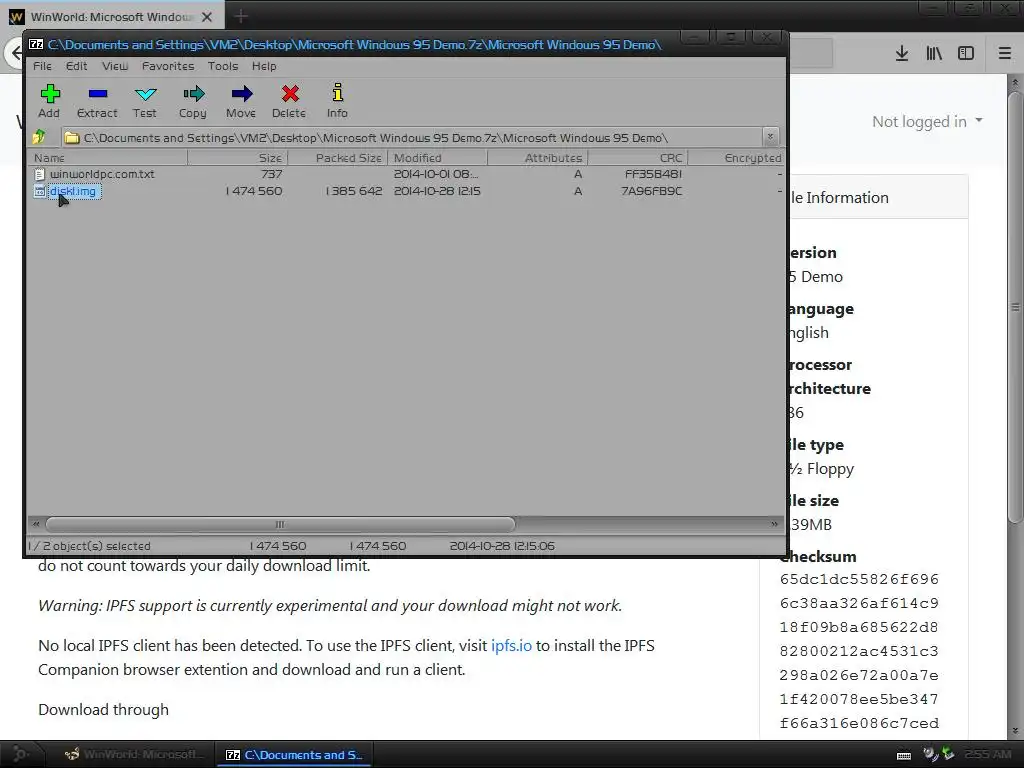Expand the address path dropdown arrow
The width and height of the screenshot is (1024, 768).
[771, 136]
